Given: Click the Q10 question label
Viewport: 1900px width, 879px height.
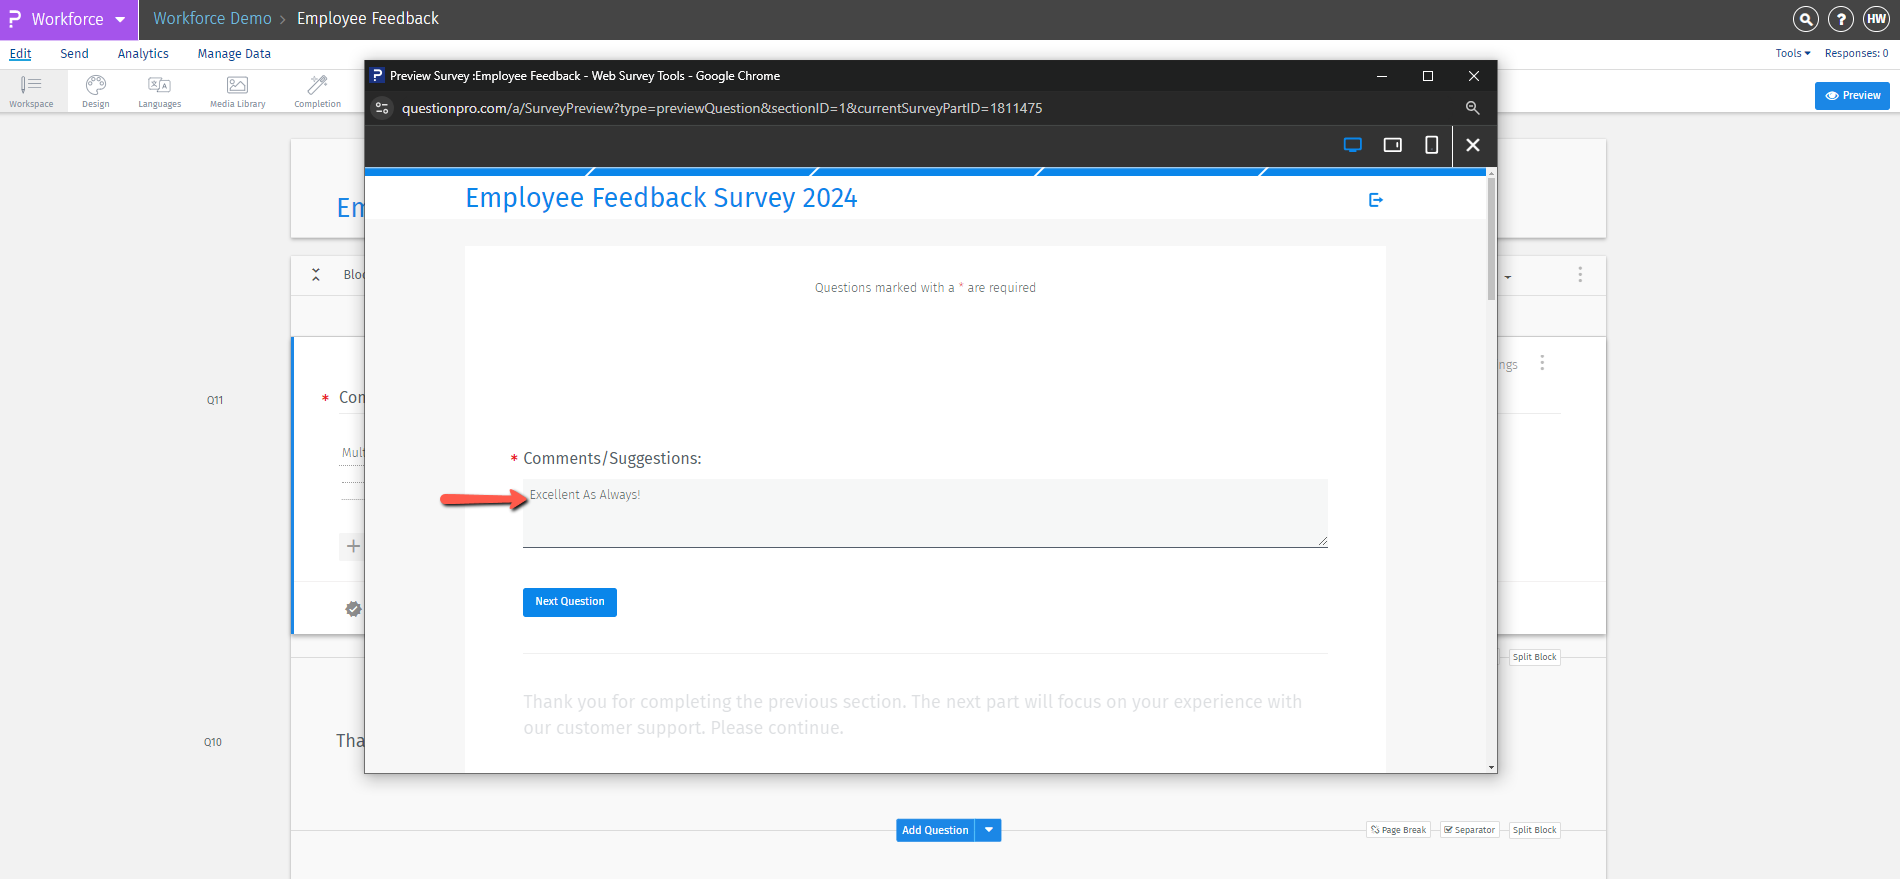Looking at the screenshot, I should tap(213, 742).
